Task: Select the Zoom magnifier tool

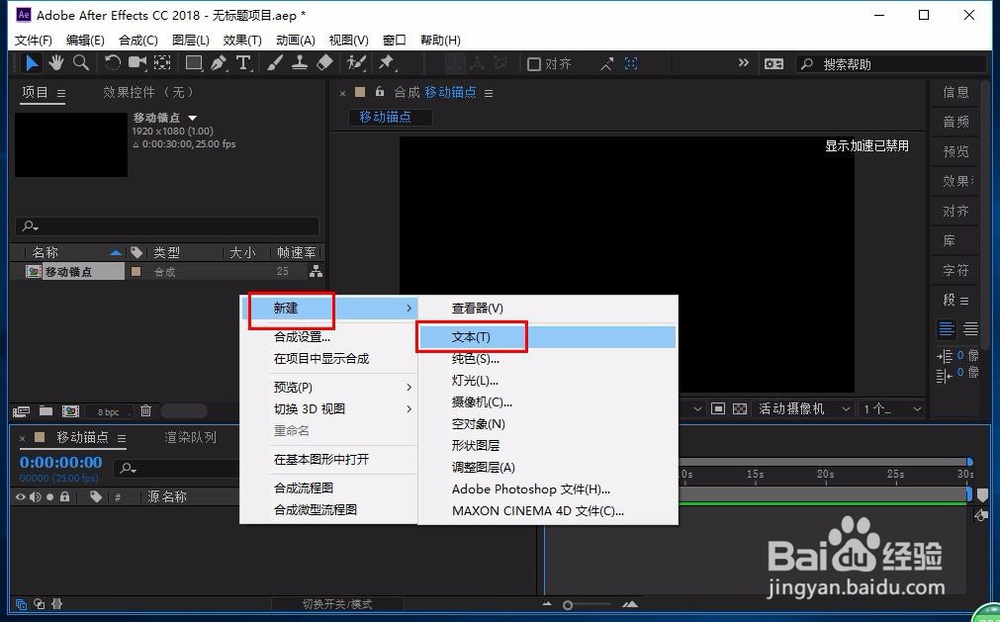Action: click(80, 63)
